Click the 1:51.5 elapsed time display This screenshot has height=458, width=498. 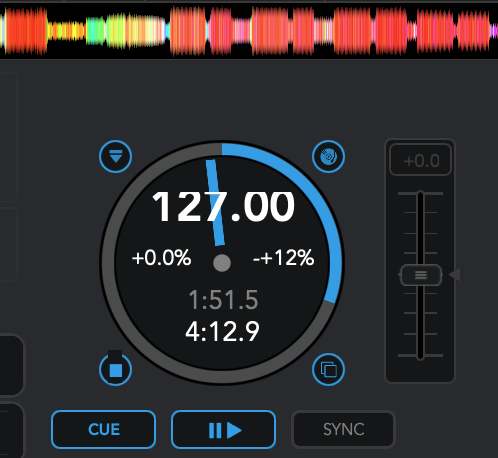(223, 300)
